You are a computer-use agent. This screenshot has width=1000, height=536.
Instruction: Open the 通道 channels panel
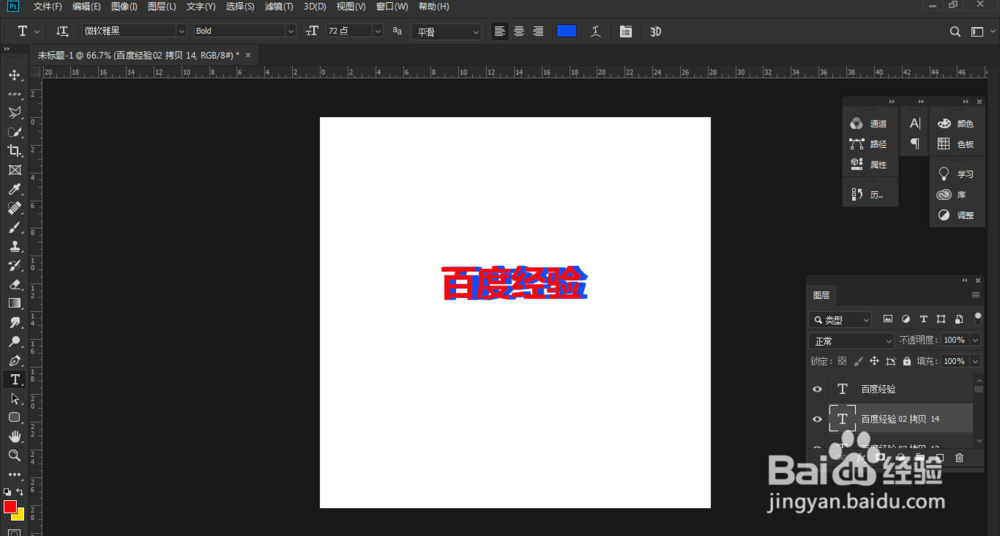869,123
